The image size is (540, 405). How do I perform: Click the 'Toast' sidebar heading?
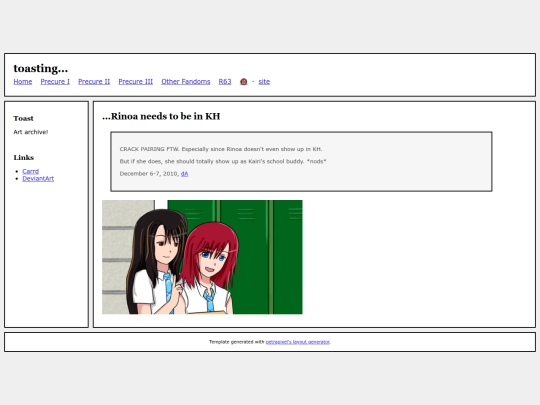(23, 118)
